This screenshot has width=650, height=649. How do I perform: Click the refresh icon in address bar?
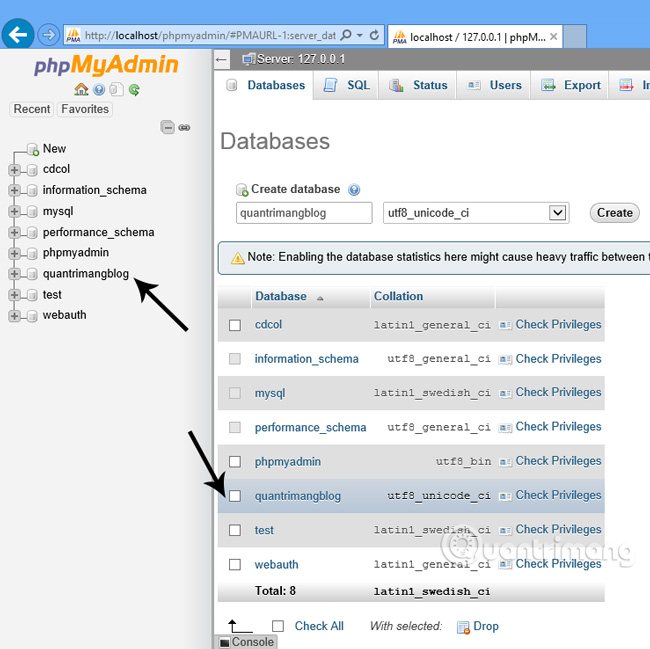click(374, 35)
